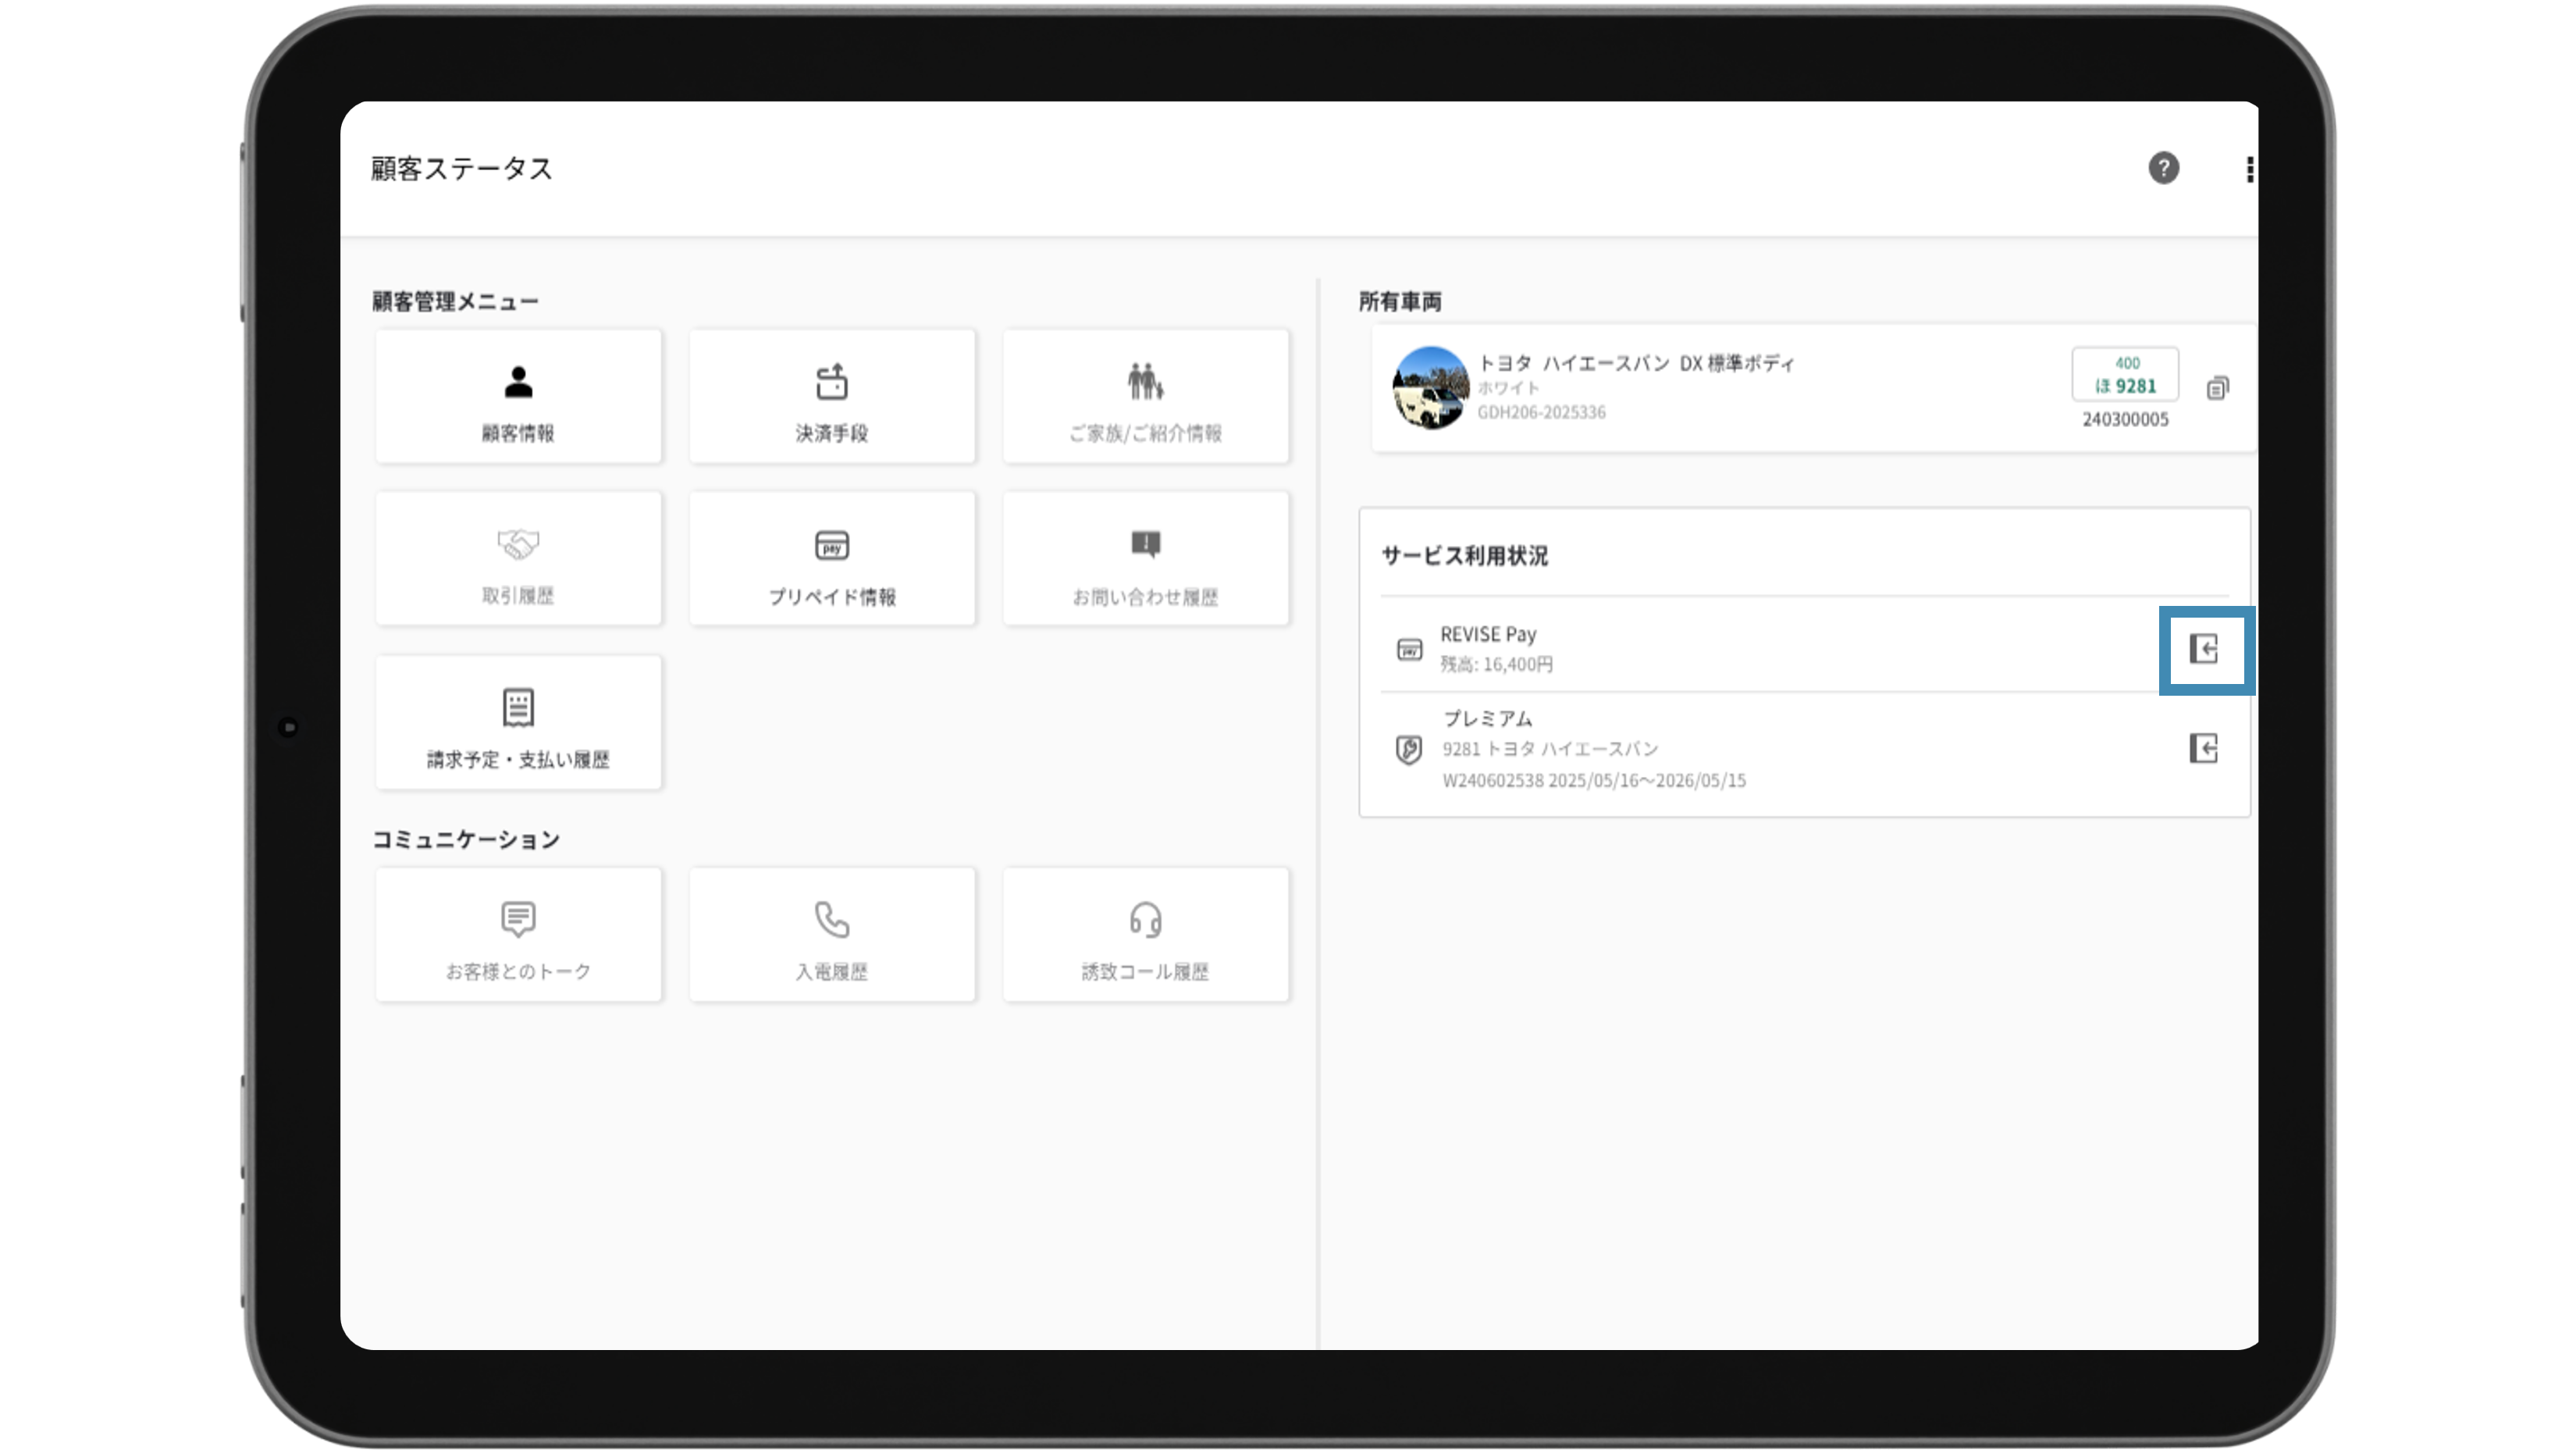Screen dimensions: 2576x1450
Task: Open お問い合わせ履歴 inquiry history tile
Action: point(1145,559)
